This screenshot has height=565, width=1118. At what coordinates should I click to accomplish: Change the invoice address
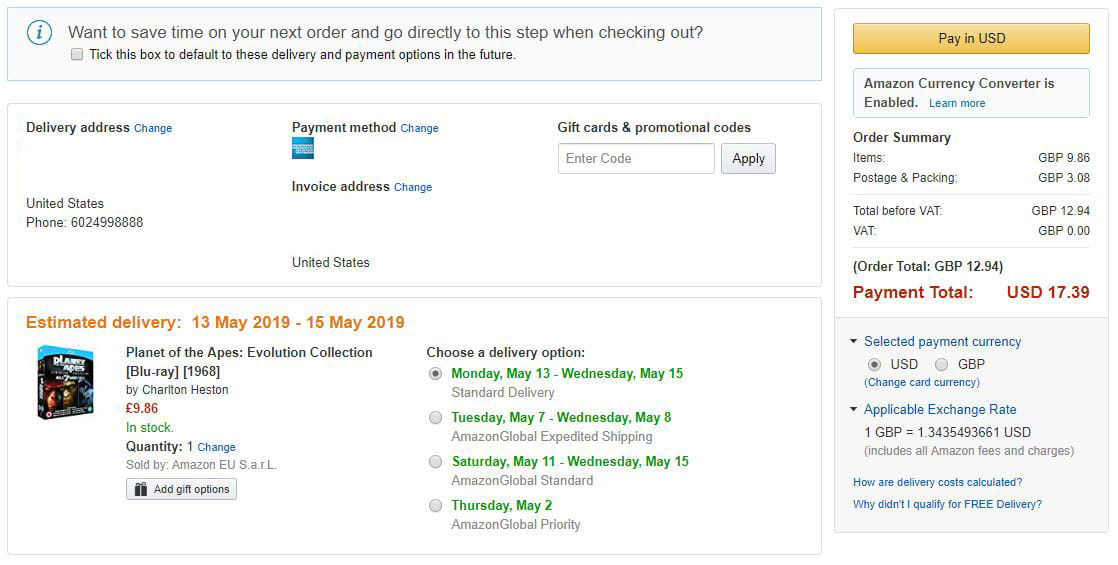point(413,188)
